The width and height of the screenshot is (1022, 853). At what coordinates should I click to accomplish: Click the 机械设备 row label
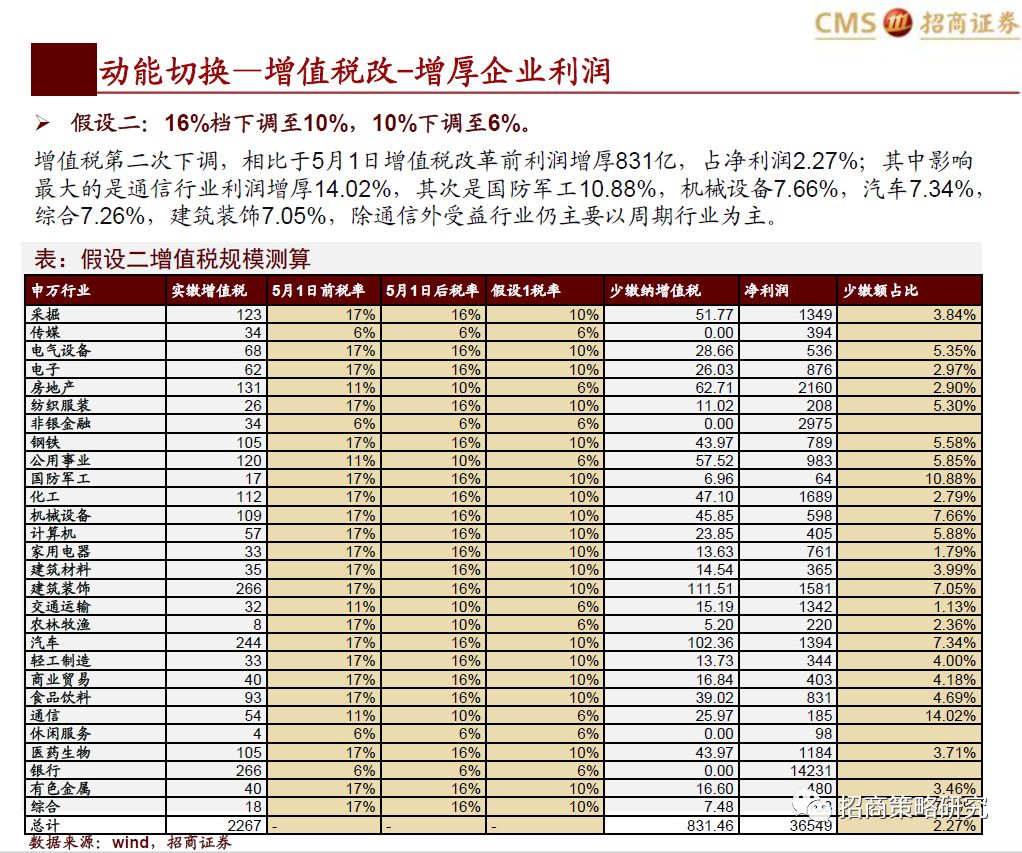(x=60, y=515)
